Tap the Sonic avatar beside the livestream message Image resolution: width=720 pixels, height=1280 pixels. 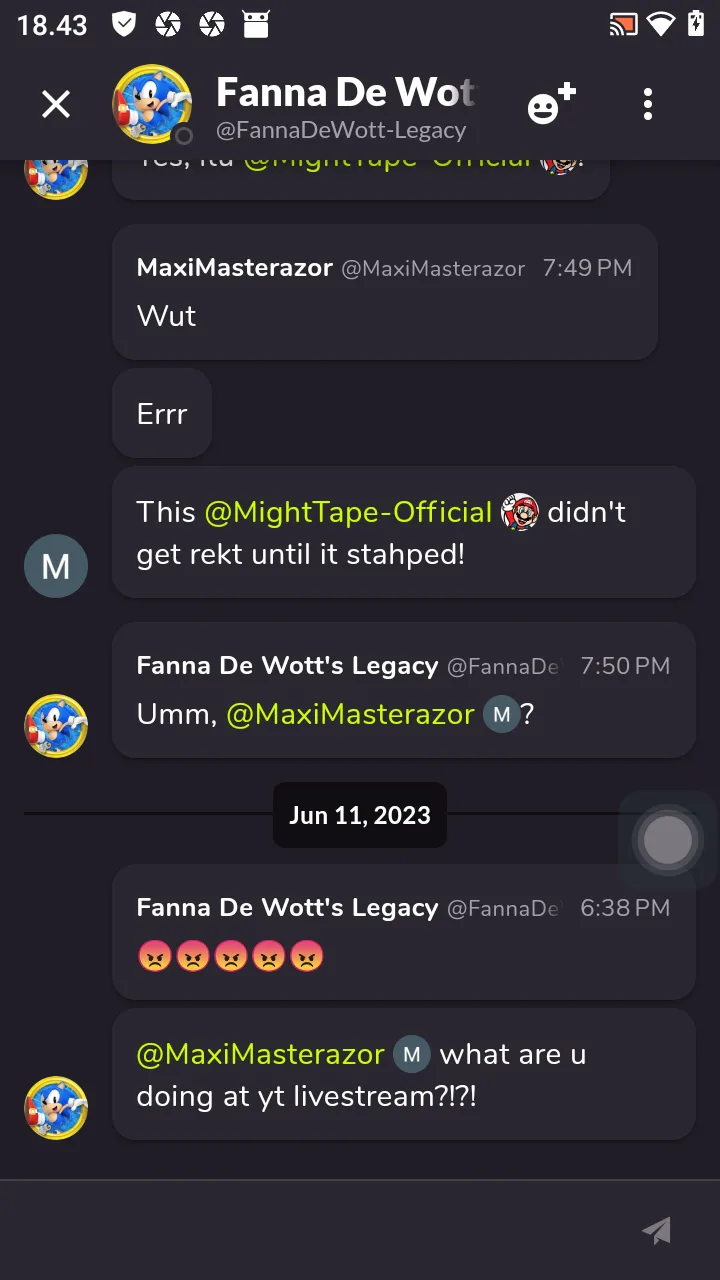point(56,1108)
